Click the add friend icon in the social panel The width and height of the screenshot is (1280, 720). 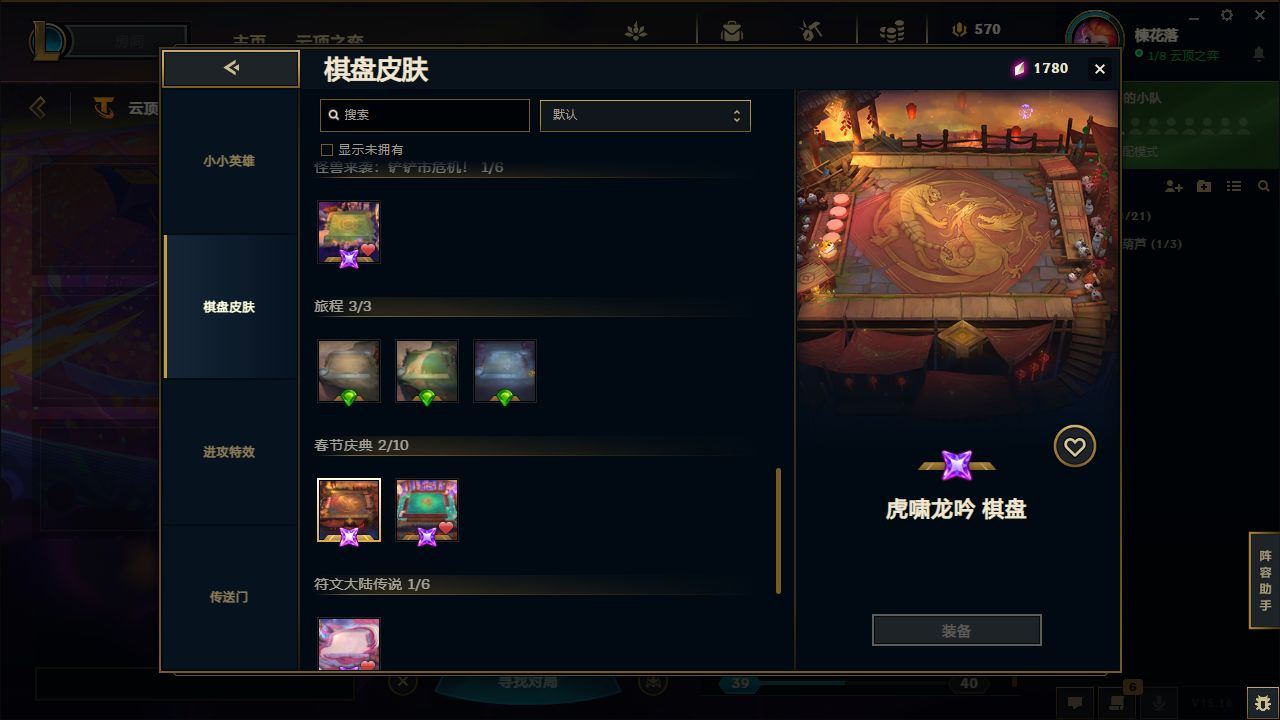[1173, 186]
